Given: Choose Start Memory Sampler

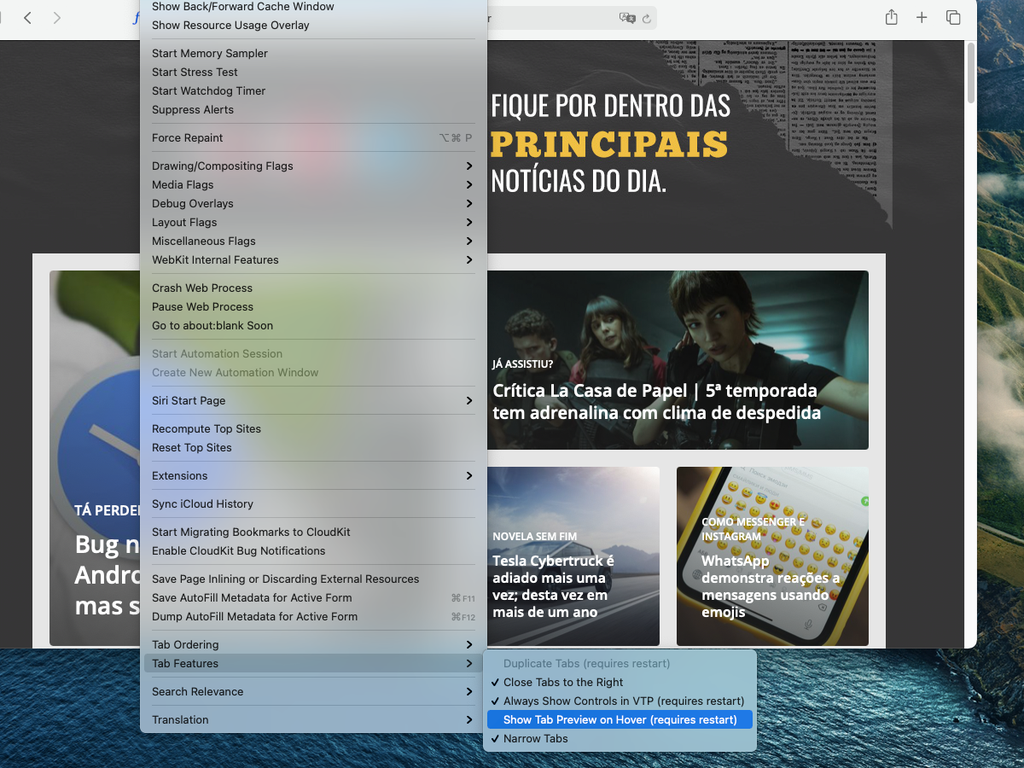Looking at the screenshot, I should point(313,54).
